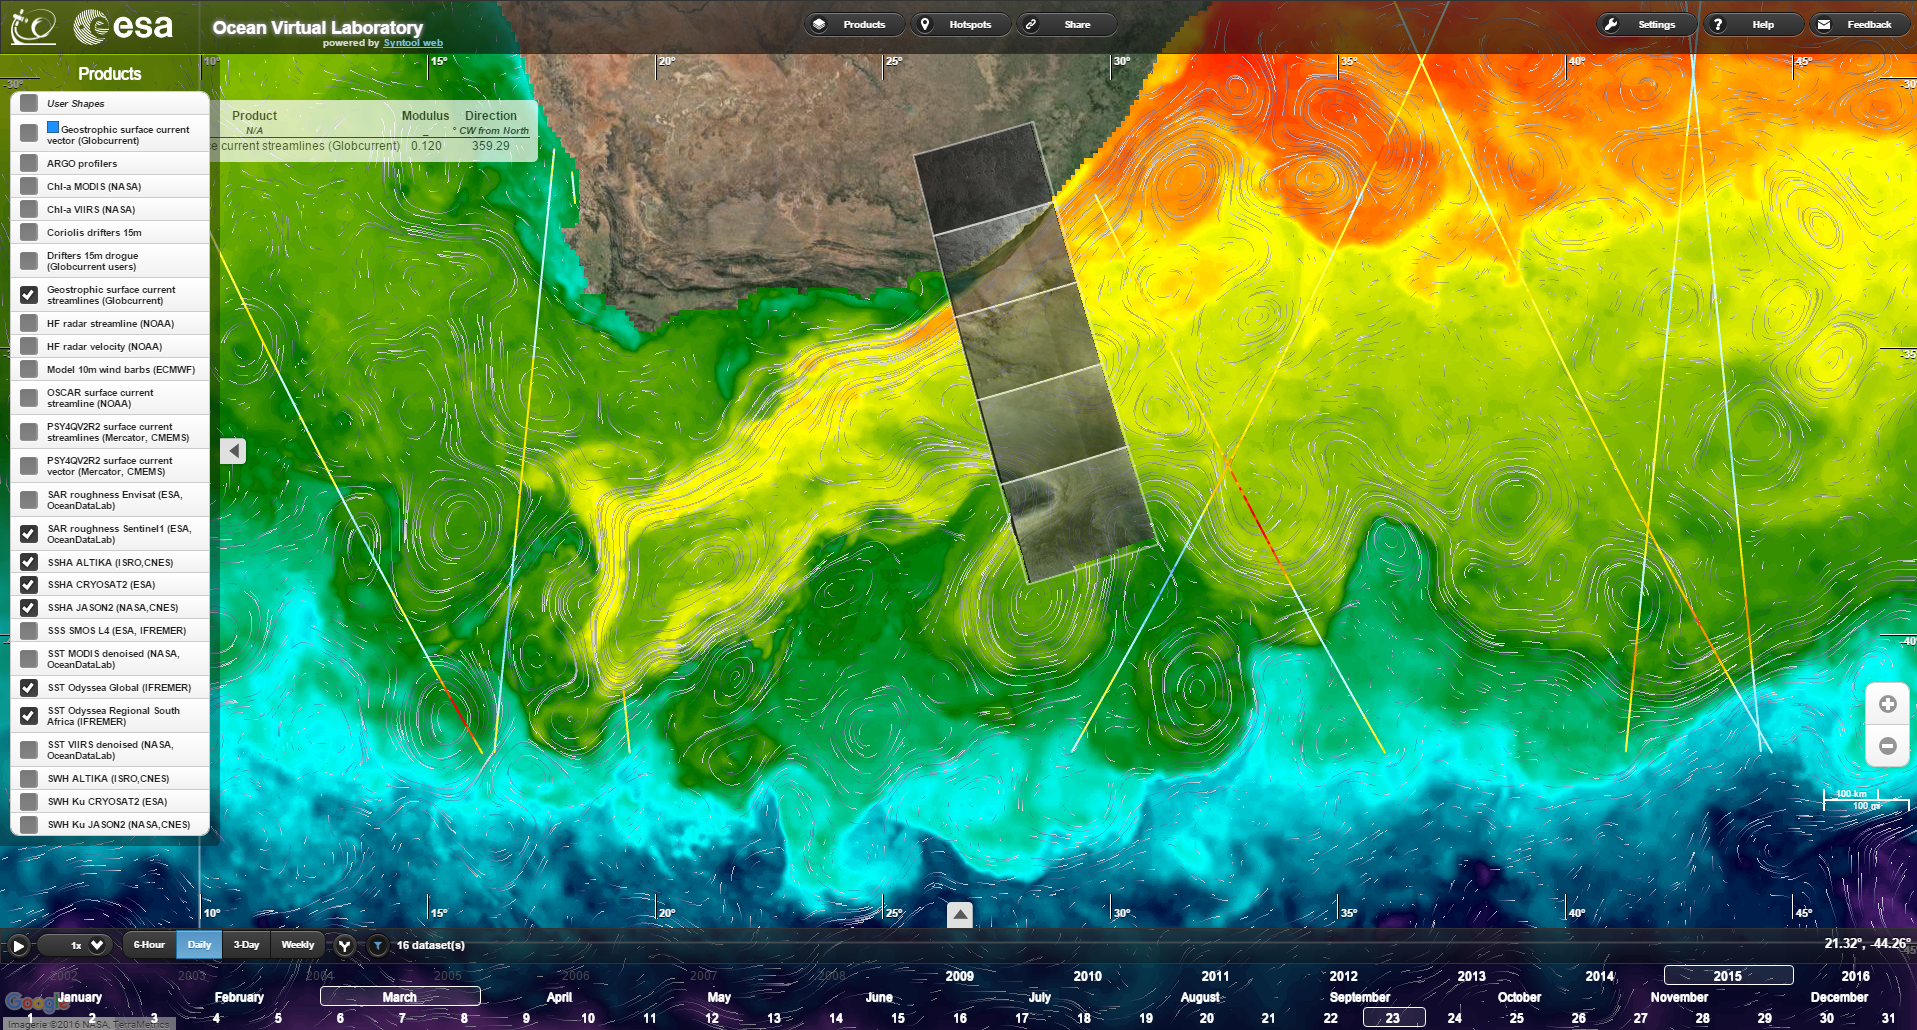
Task: Click the Help question mark button
Action: click(1752, 24)
